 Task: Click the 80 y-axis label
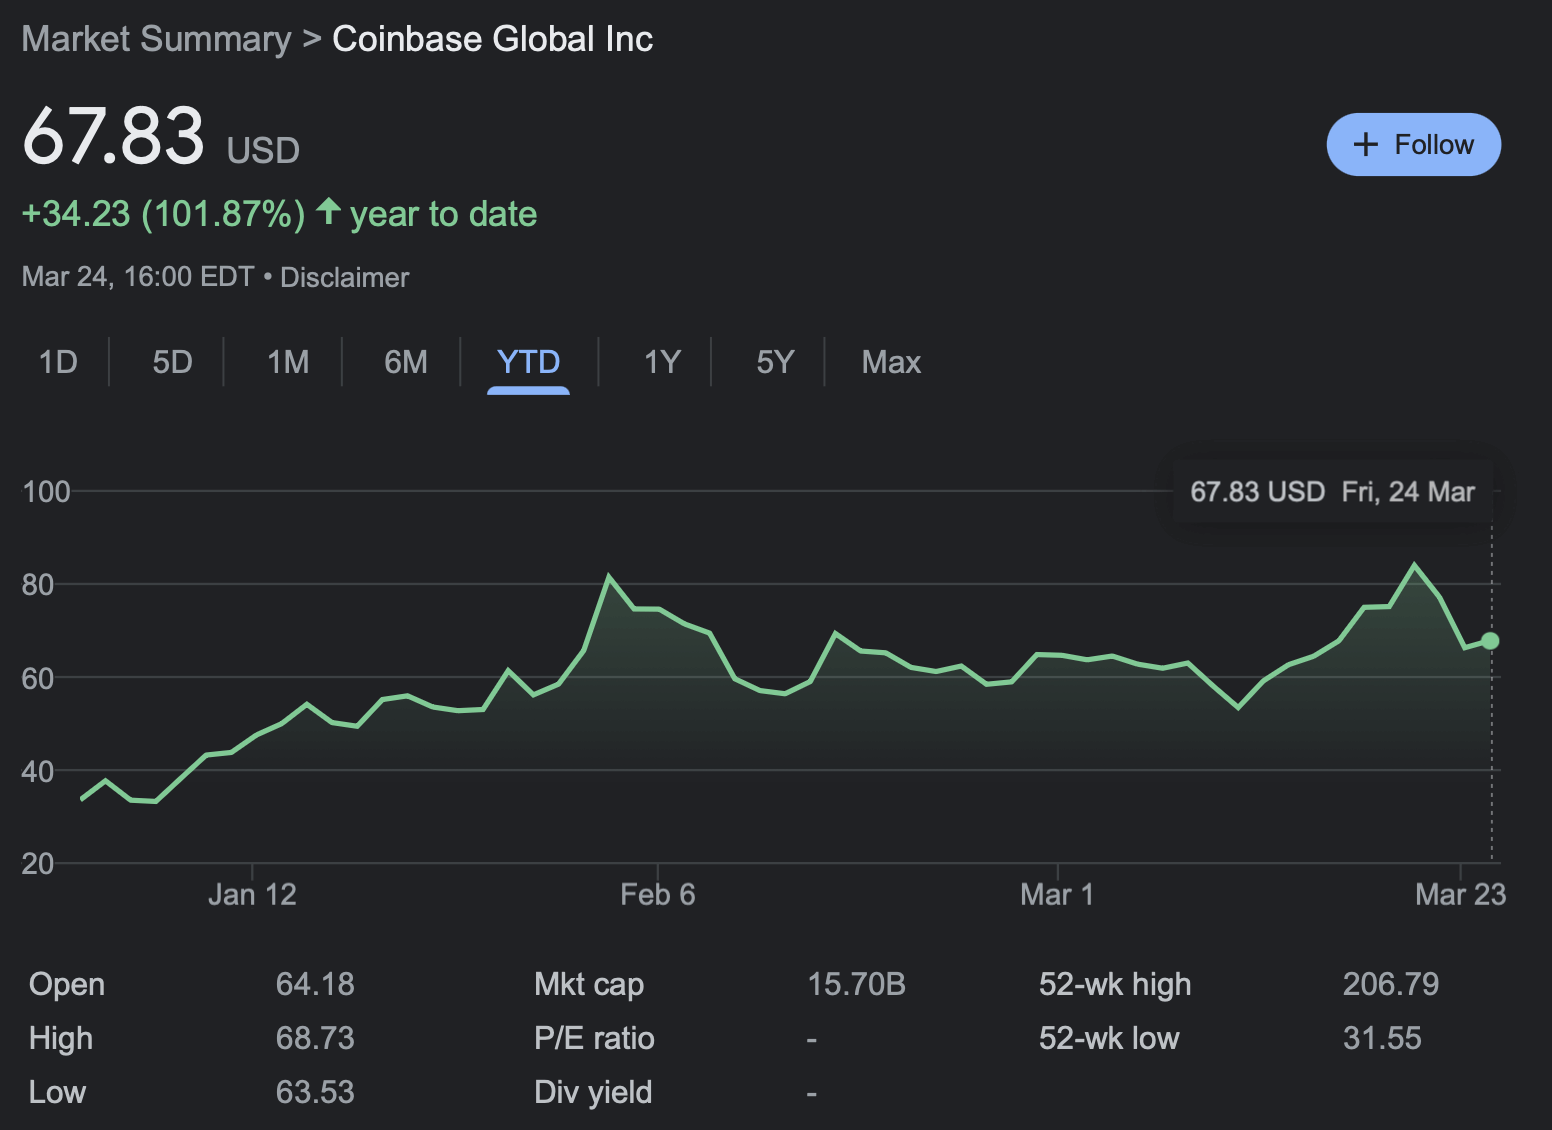pyautogui.click(x=38, y=584)
